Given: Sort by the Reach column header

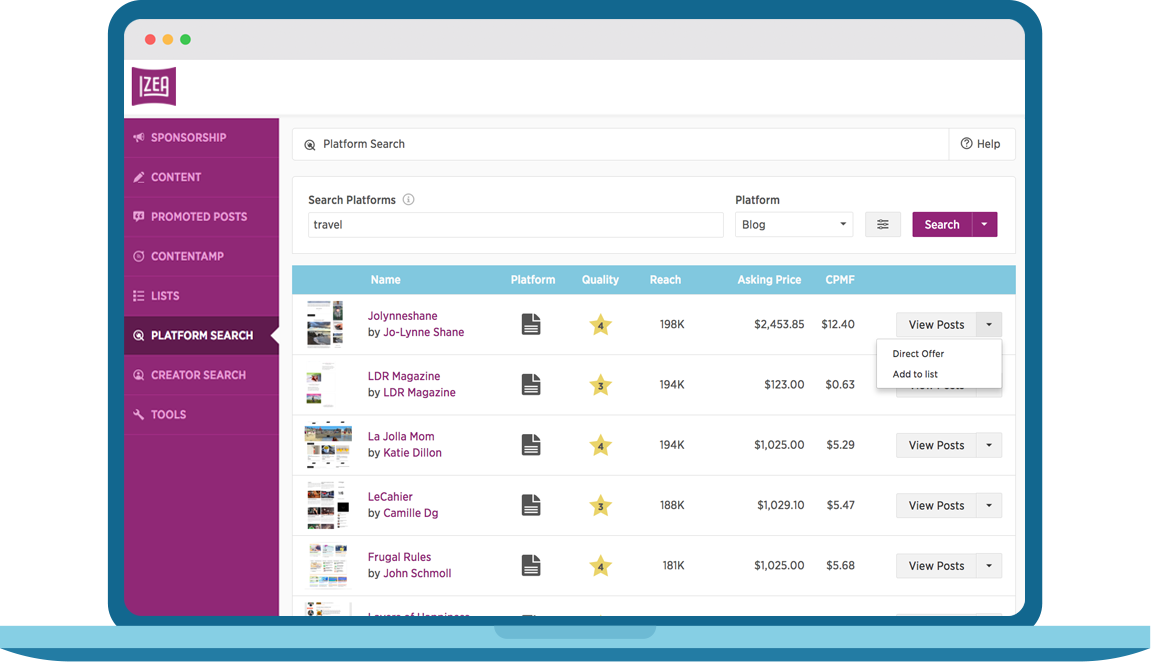Looking at the screenshot, I should [665, 280].
